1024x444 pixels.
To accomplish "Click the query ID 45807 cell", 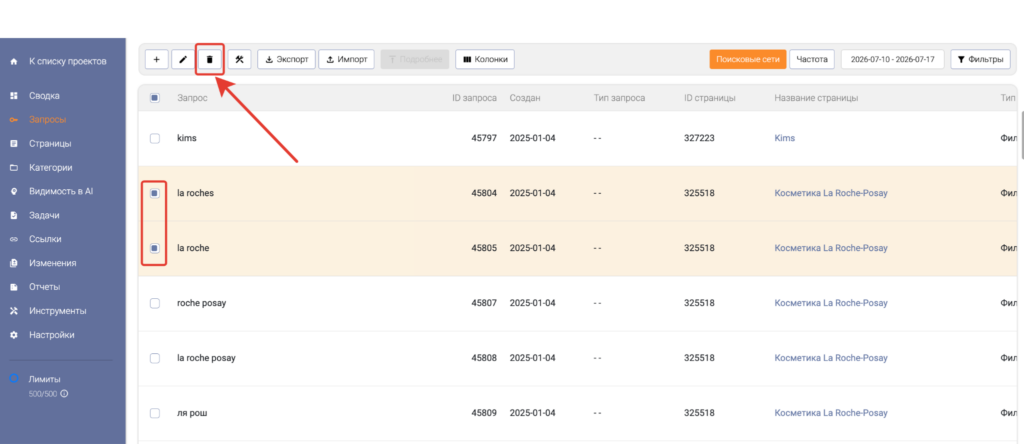I will (x=484, y=303).
